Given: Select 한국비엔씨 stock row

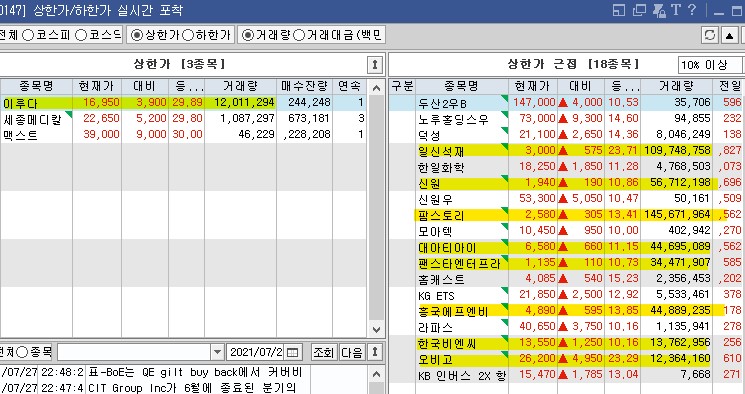Looking at the screenshot, I should coord(567,343).
